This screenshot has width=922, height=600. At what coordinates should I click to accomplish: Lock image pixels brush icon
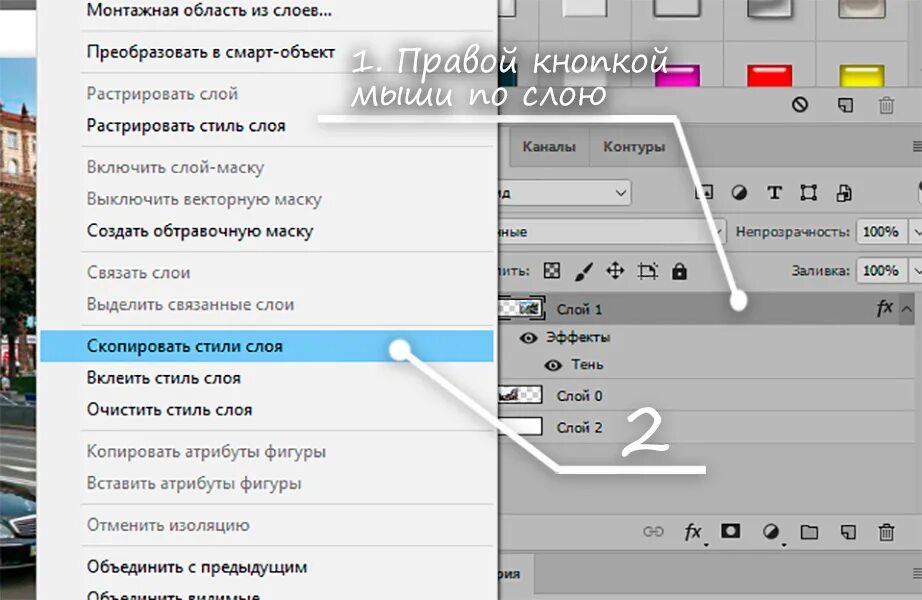click(583, 271)
